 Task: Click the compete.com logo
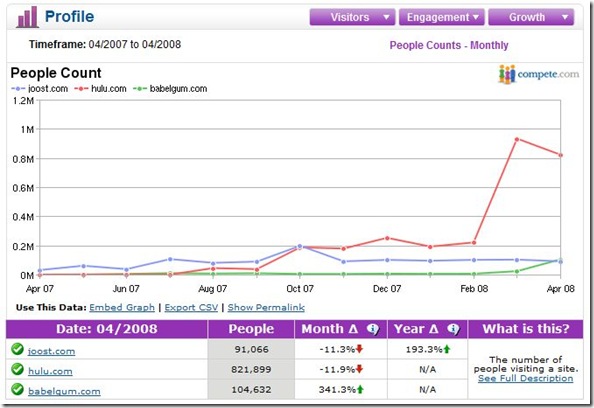(x=539, y=74)
